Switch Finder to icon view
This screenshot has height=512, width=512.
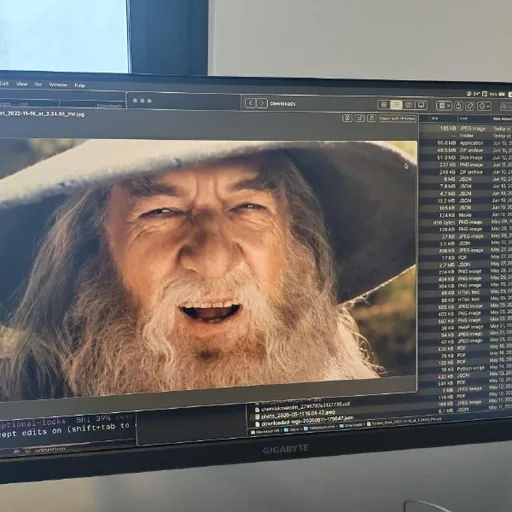(384, 105)
